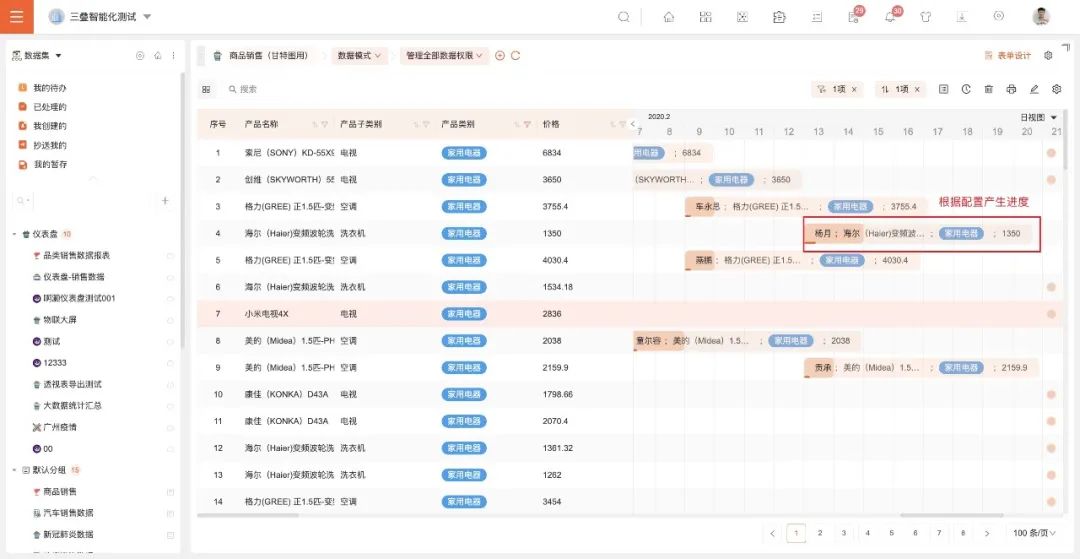Image resolution: width=1080 pixels, height=559 pixels.
Task: Remove the filter 1项 chip
Action: pos(854,89)
